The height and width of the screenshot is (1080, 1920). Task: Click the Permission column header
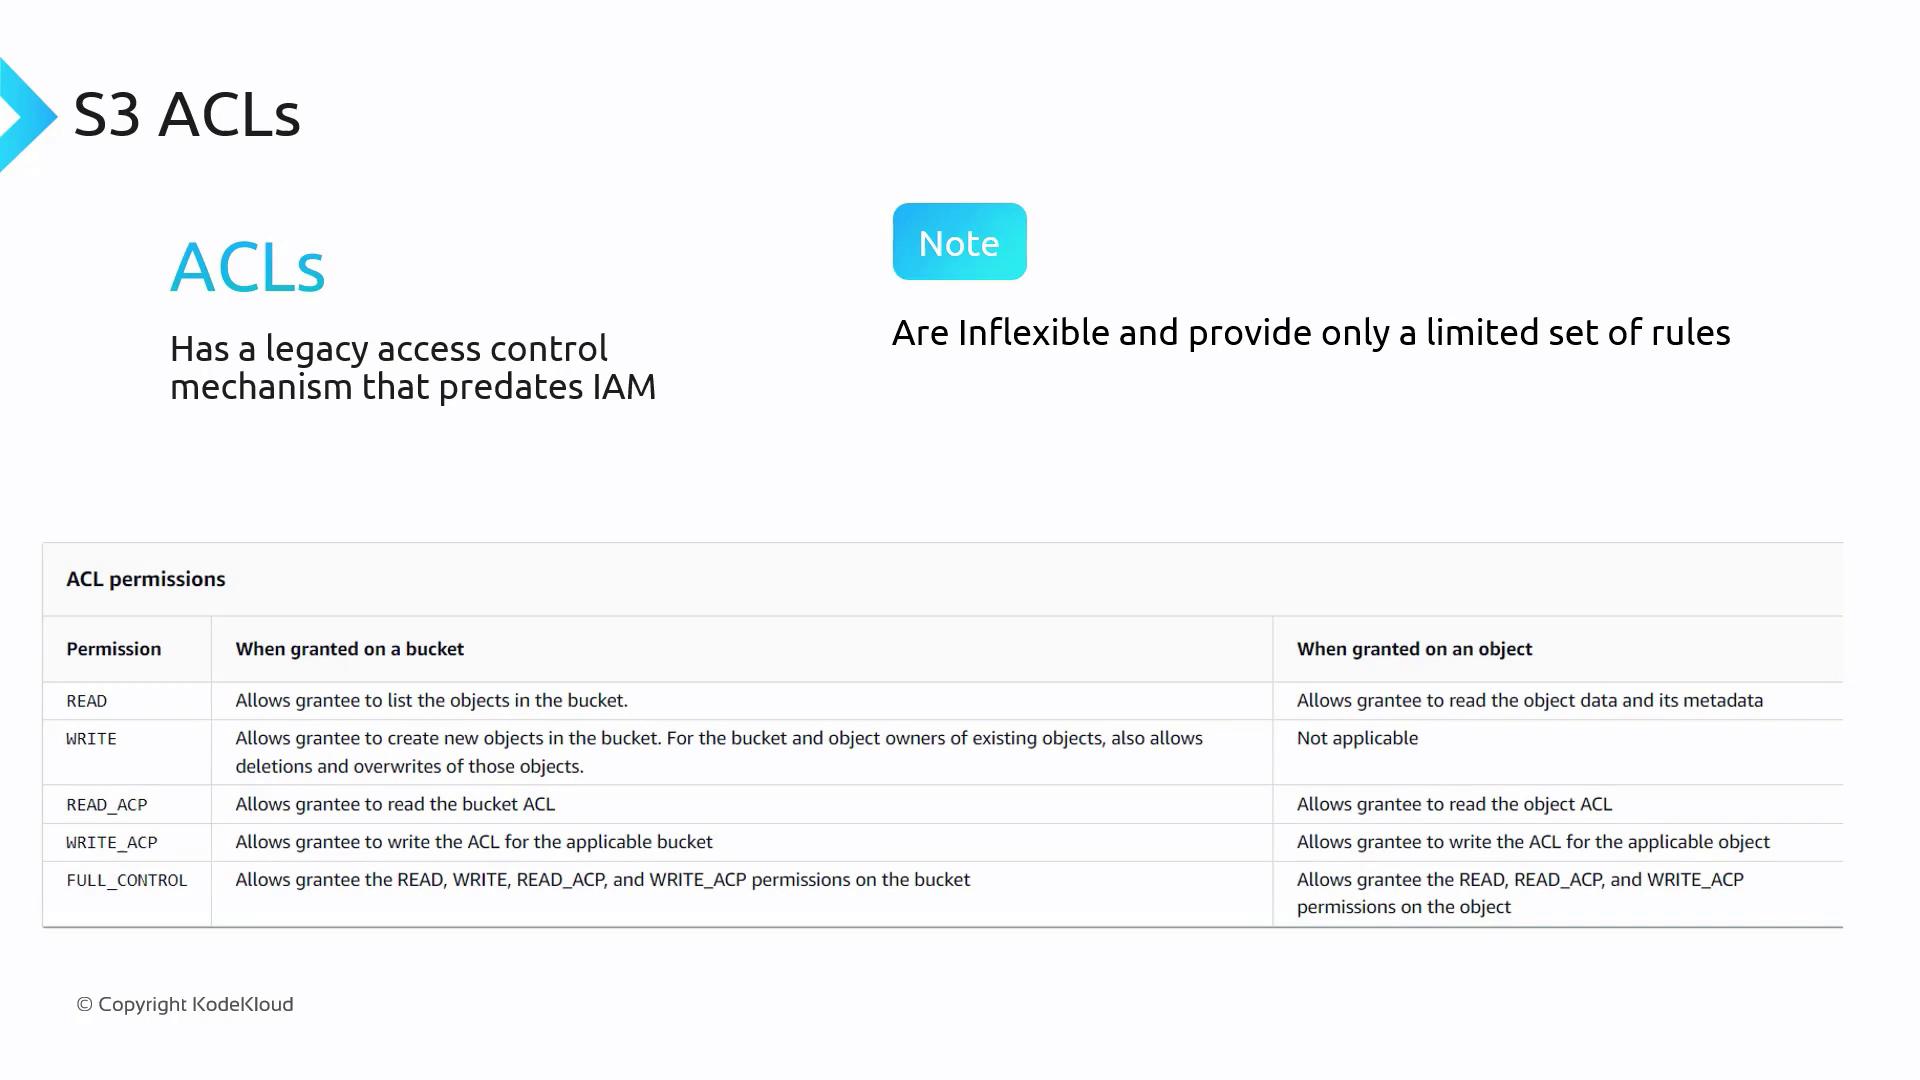tap(114, 649)
